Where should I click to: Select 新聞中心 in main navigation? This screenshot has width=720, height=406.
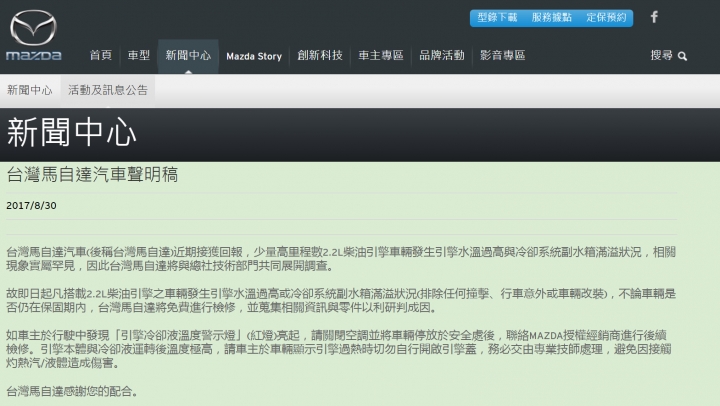point(188,56)
